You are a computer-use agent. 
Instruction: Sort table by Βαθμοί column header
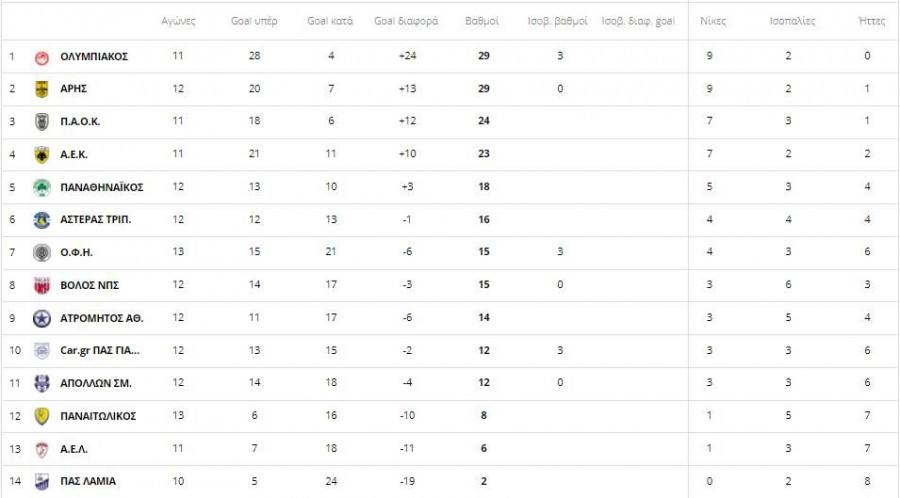point(483,20)
